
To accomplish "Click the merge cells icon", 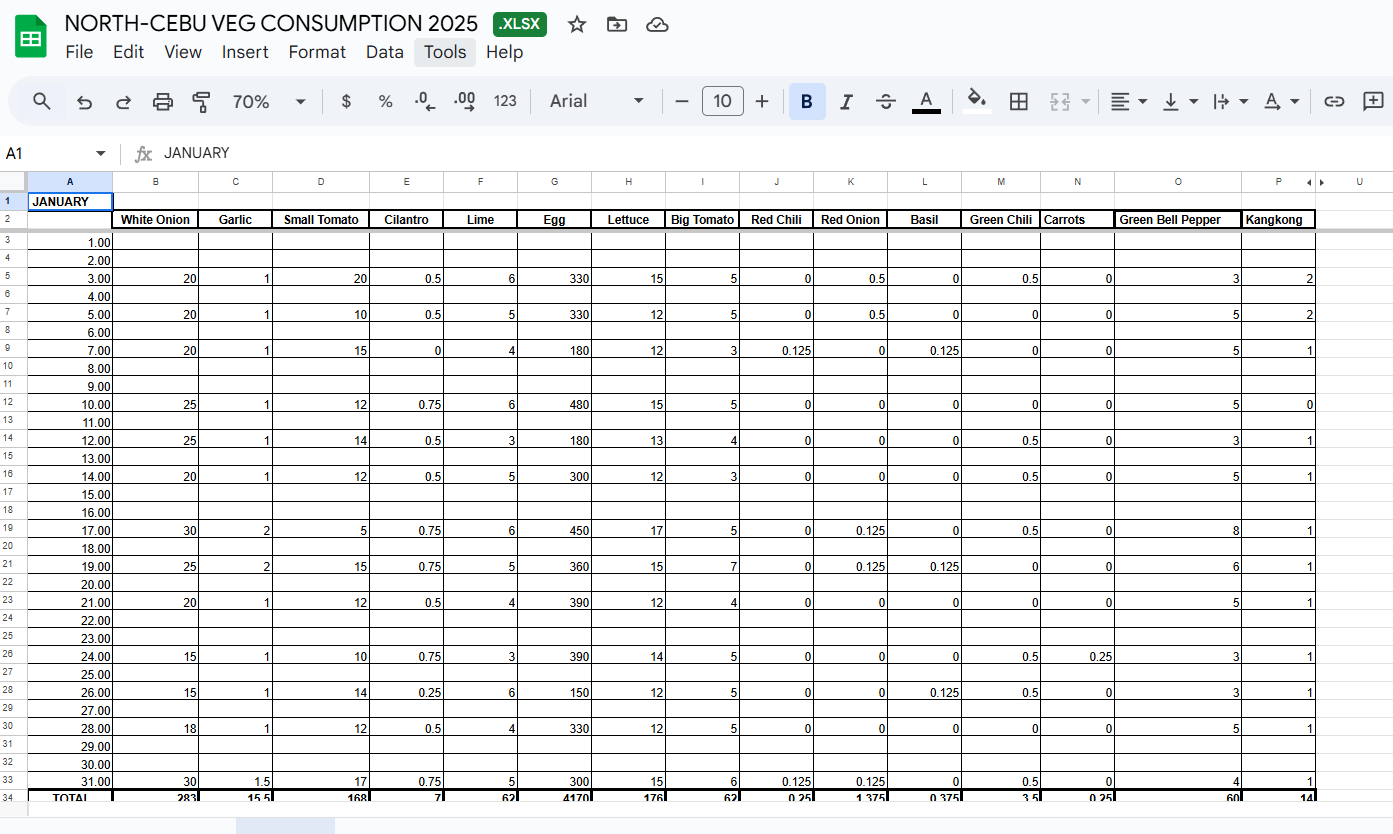I will [x=1060, y=101].
